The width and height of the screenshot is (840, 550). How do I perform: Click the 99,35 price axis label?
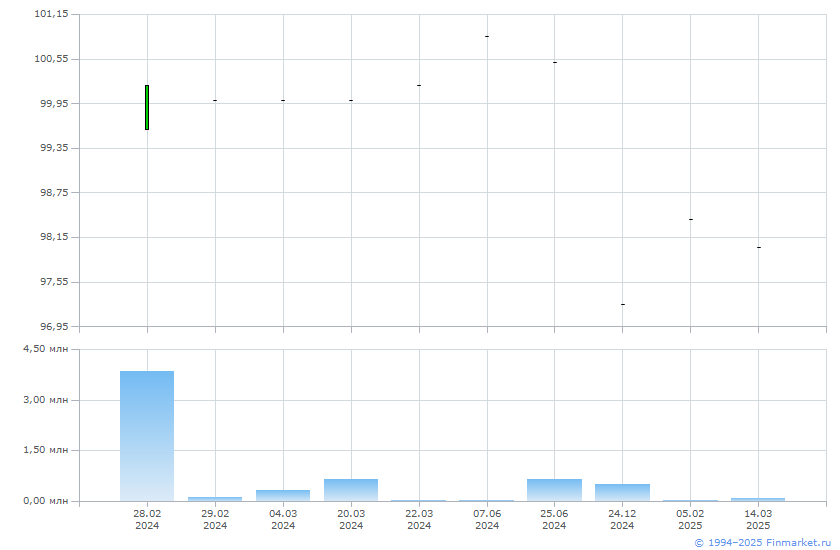coord(54,148)
